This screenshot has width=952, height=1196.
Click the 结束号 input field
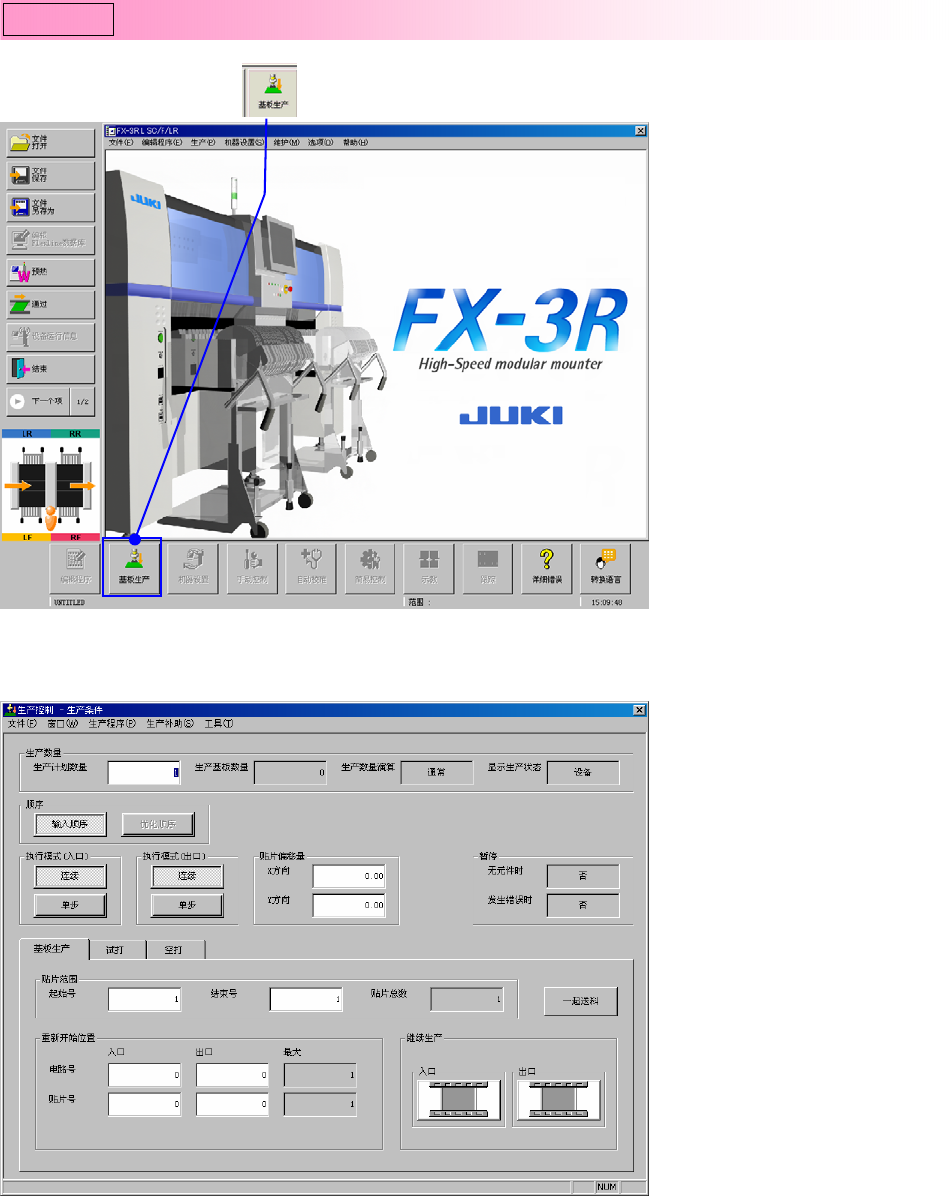point(305,999)
